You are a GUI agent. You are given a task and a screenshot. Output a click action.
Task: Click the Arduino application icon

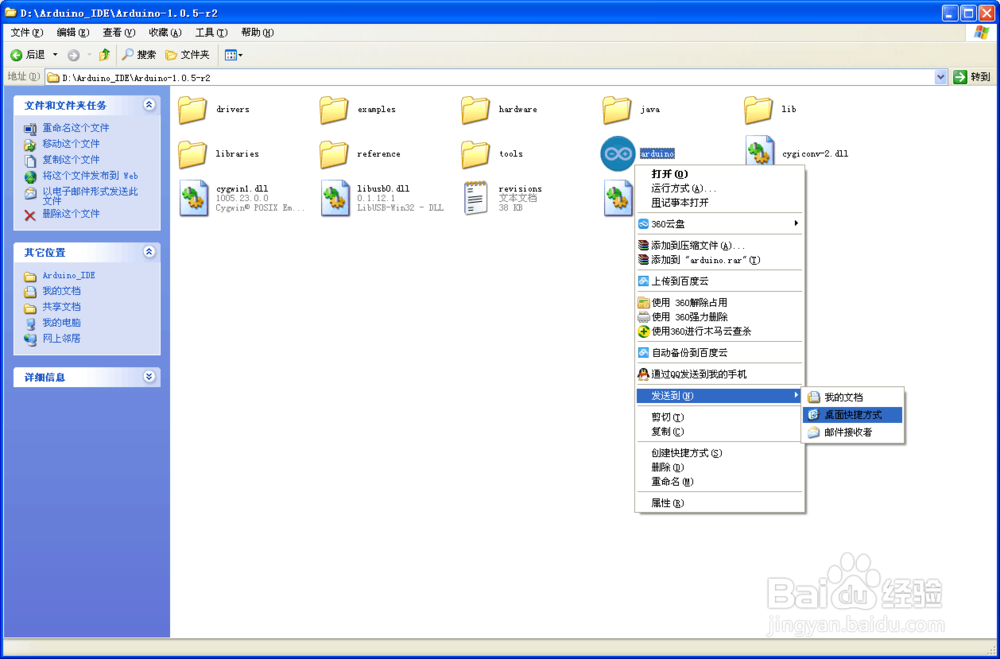click(617, 154)
